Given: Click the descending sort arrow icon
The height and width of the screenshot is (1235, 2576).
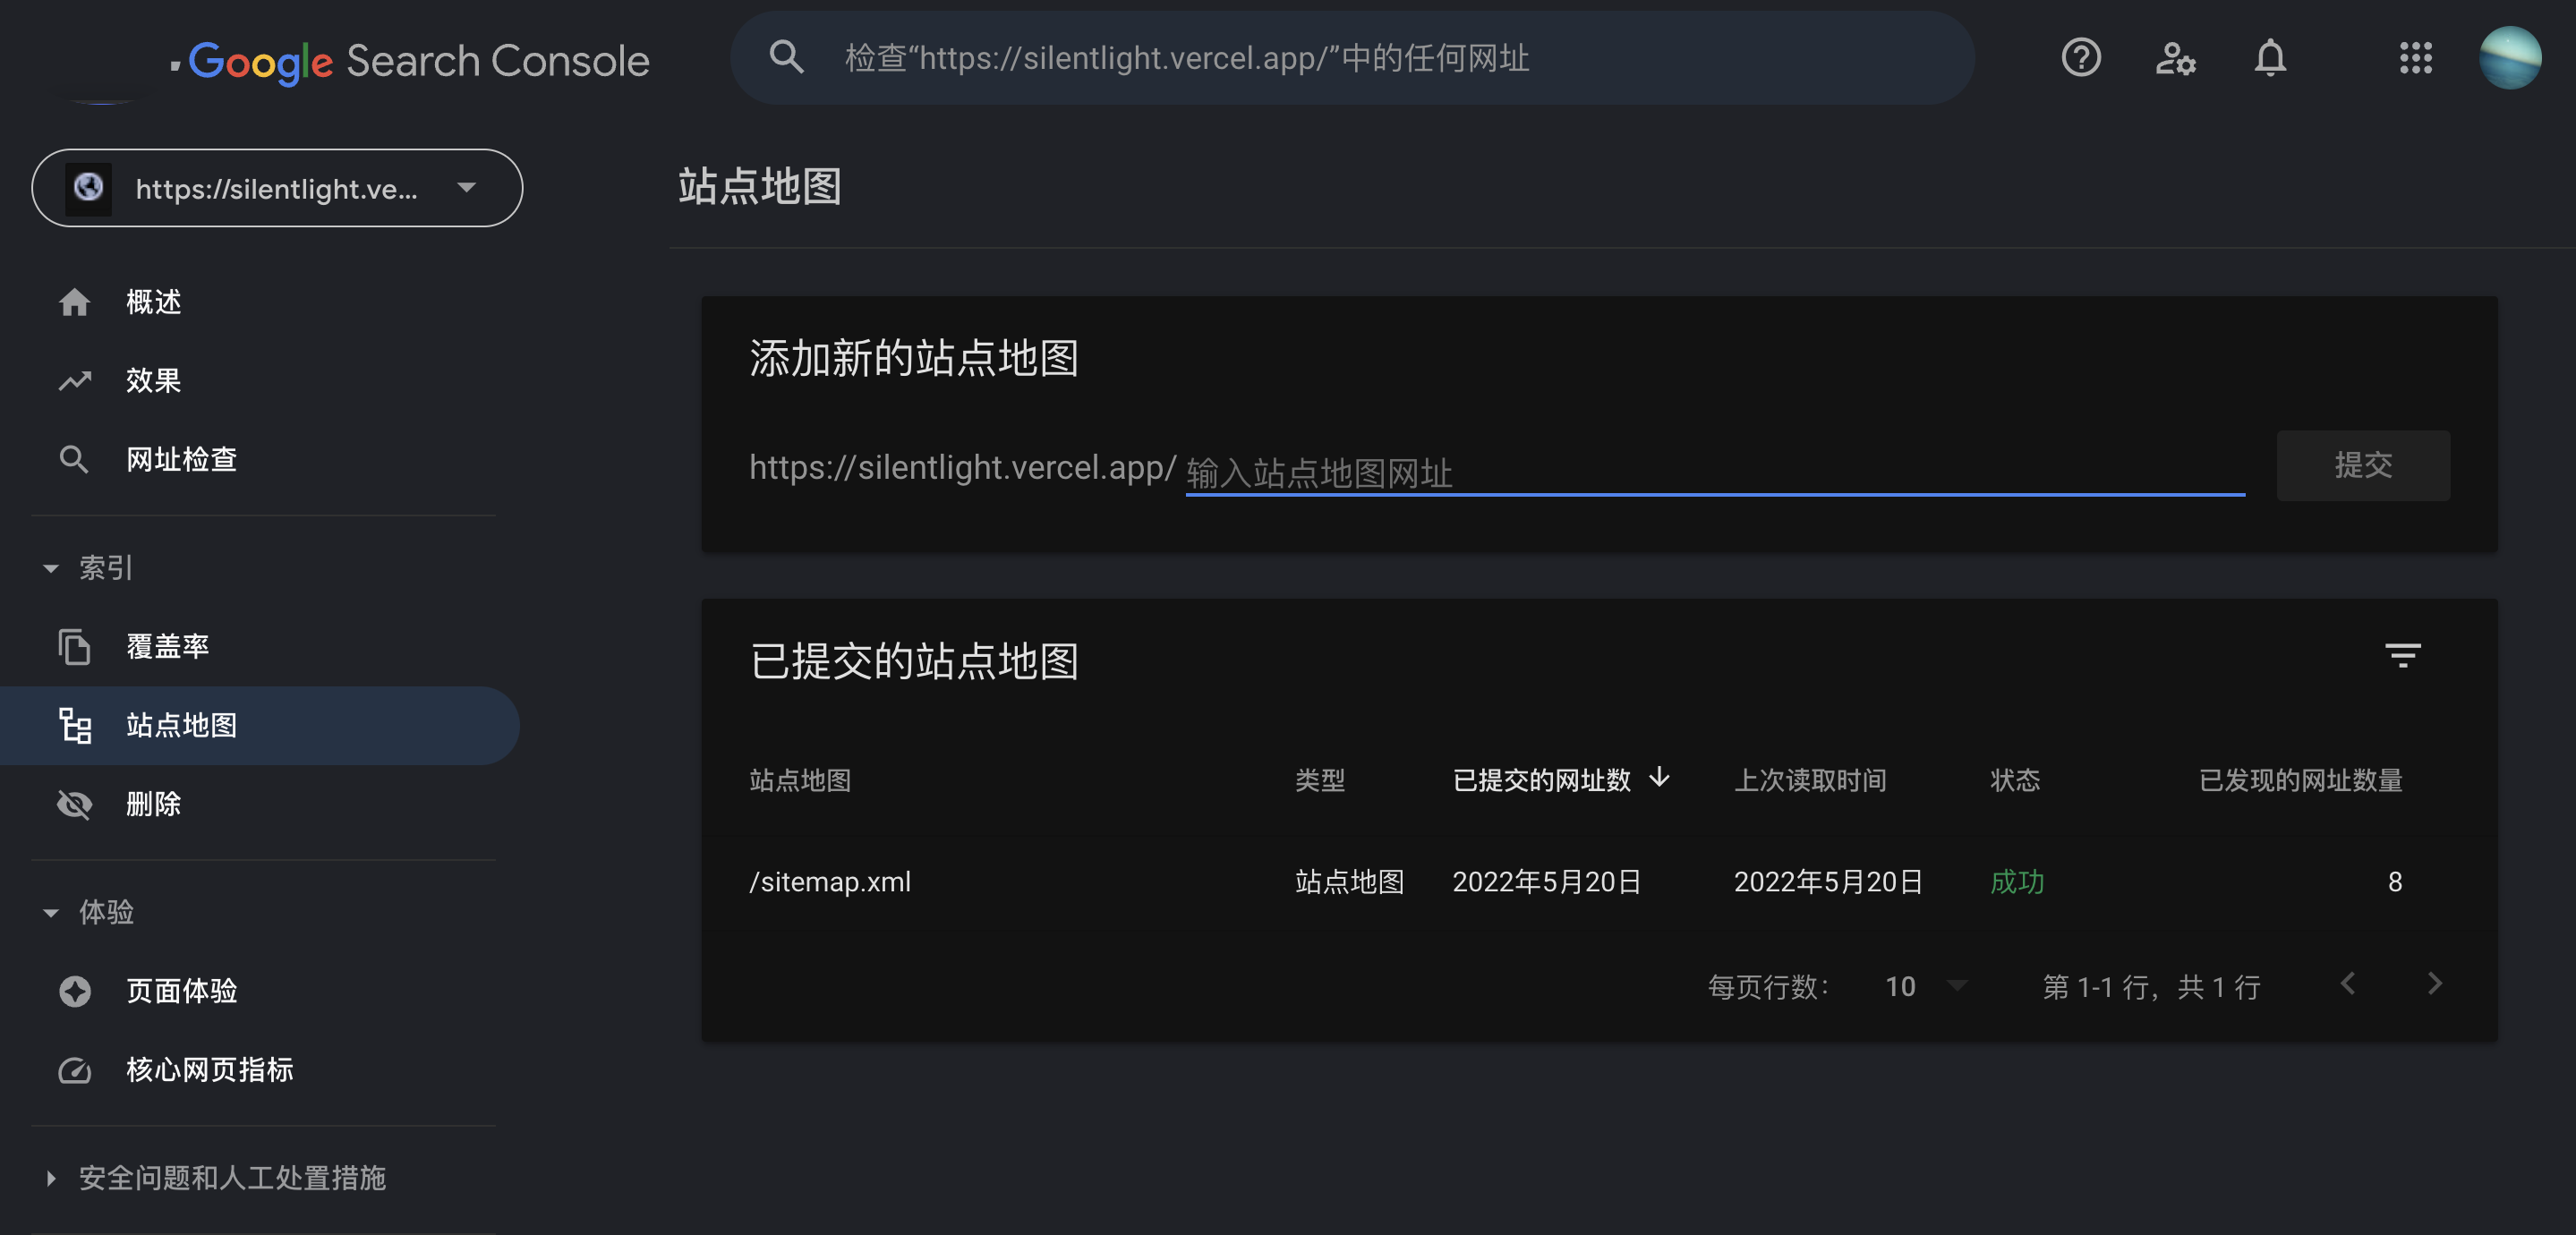Looking at the screenshot, I should point(1659,778).
